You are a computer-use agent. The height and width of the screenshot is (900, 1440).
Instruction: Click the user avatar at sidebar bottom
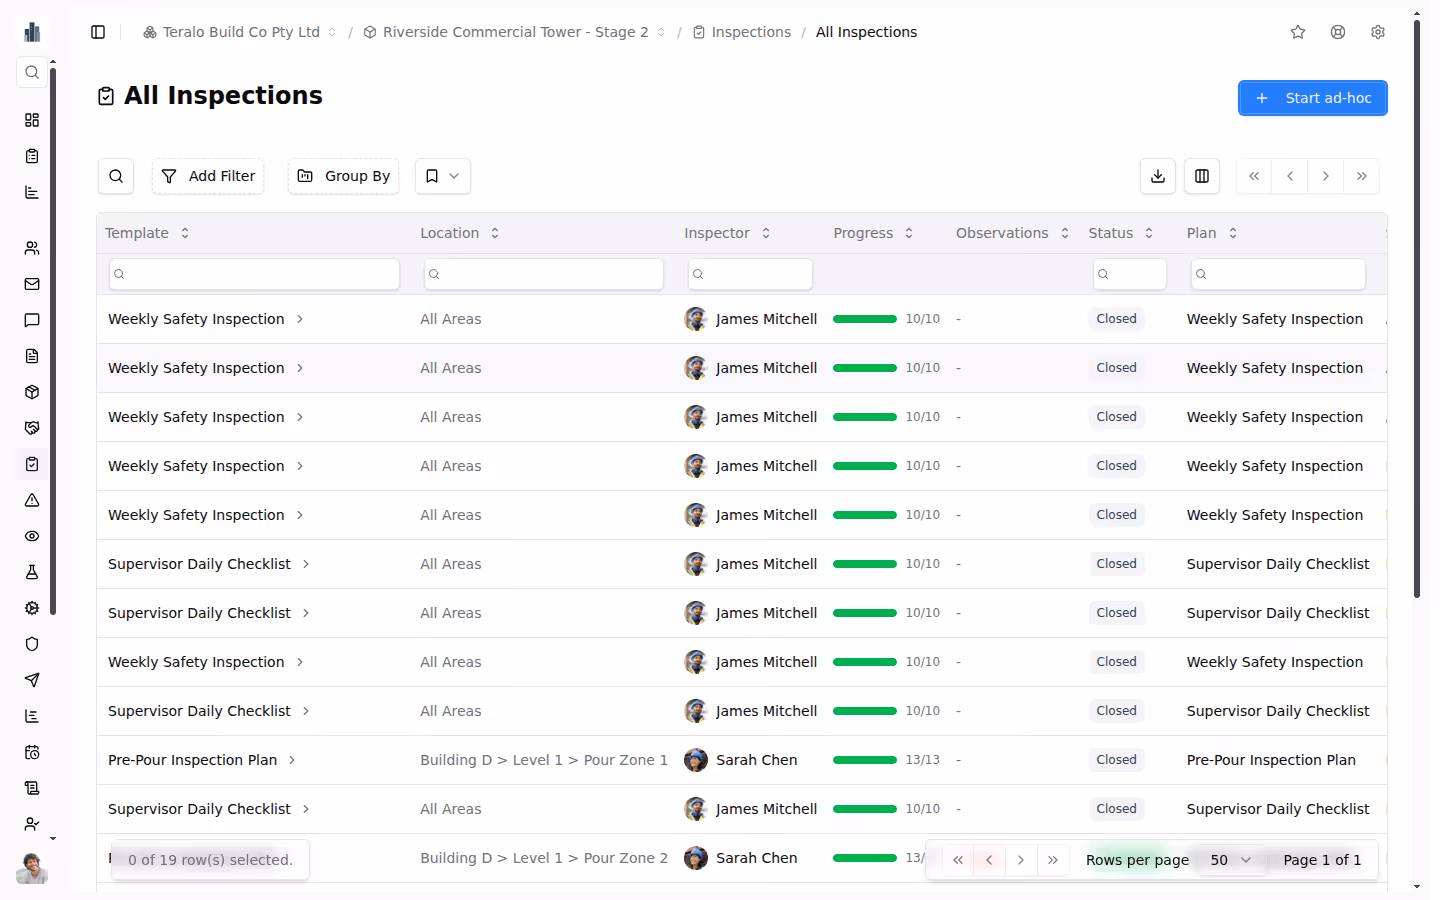(x=32, y=868)
